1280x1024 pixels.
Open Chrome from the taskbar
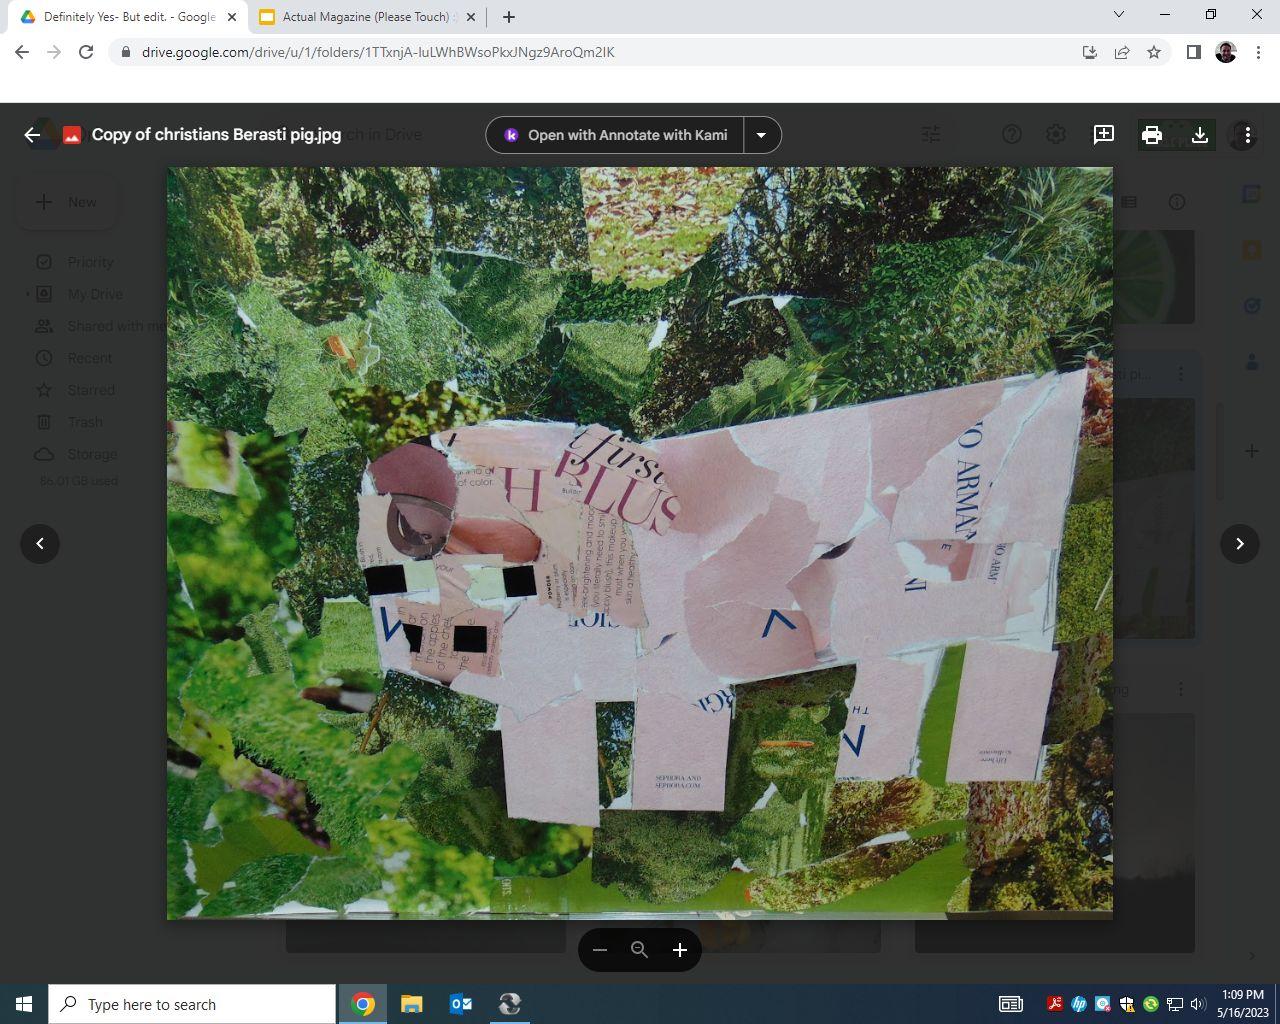[363, 1004]
